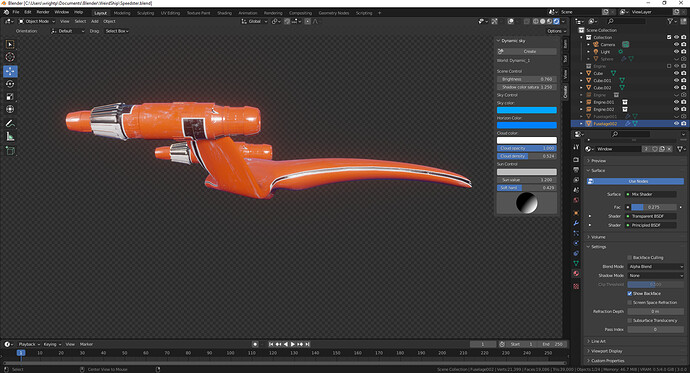Choose the Rotate tool
Image resolution: width=690 pixels, height=373 pixels.
coord(10,84)
